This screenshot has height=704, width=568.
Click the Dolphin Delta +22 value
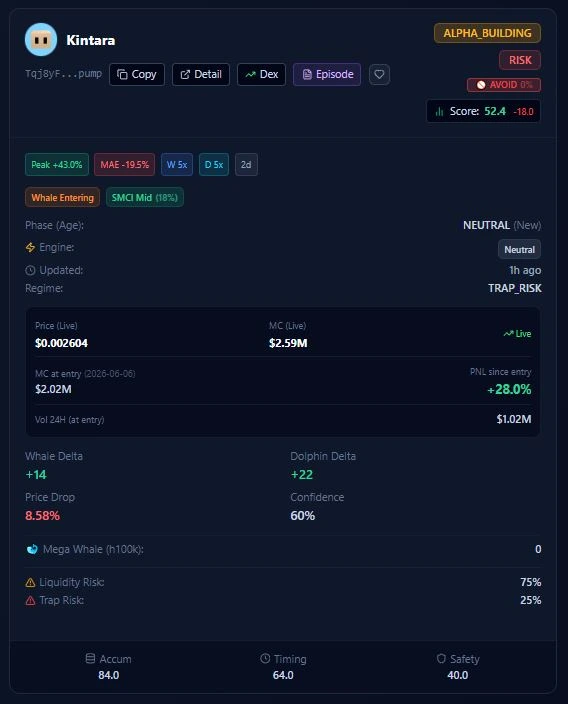click(302, 475)
